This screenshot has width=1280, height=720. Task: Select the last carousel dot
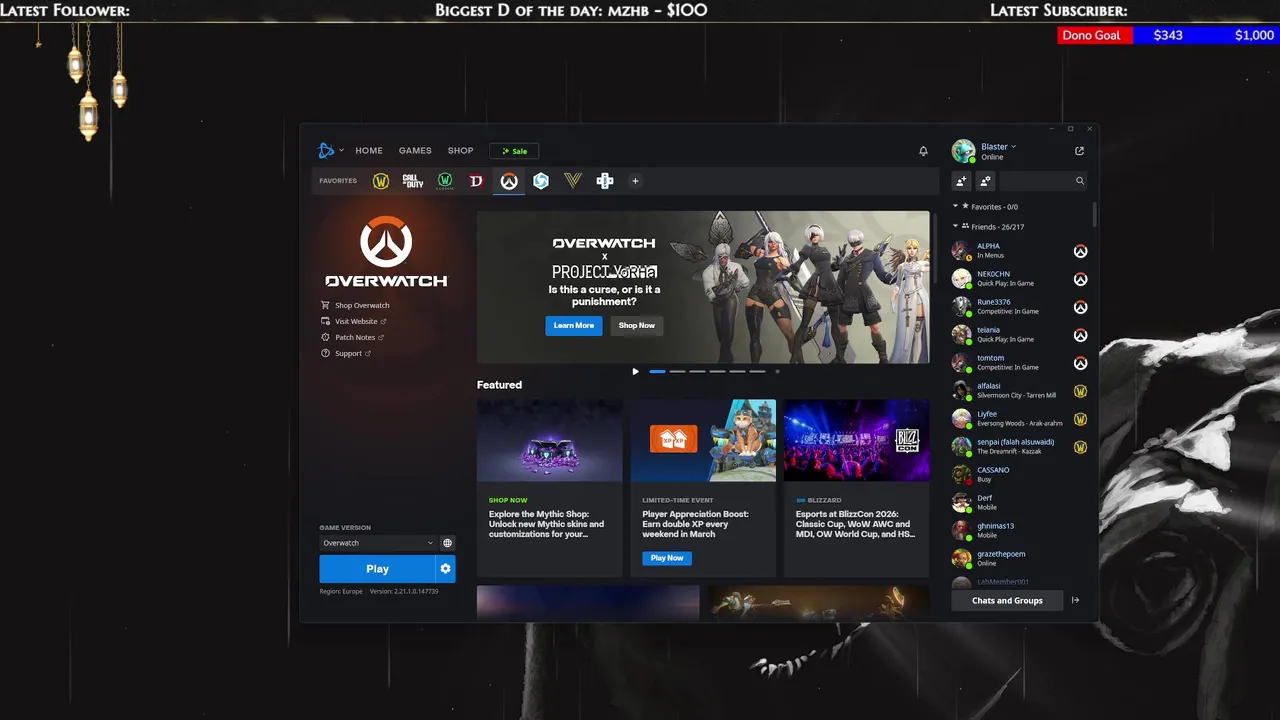[x=777, y=371]
